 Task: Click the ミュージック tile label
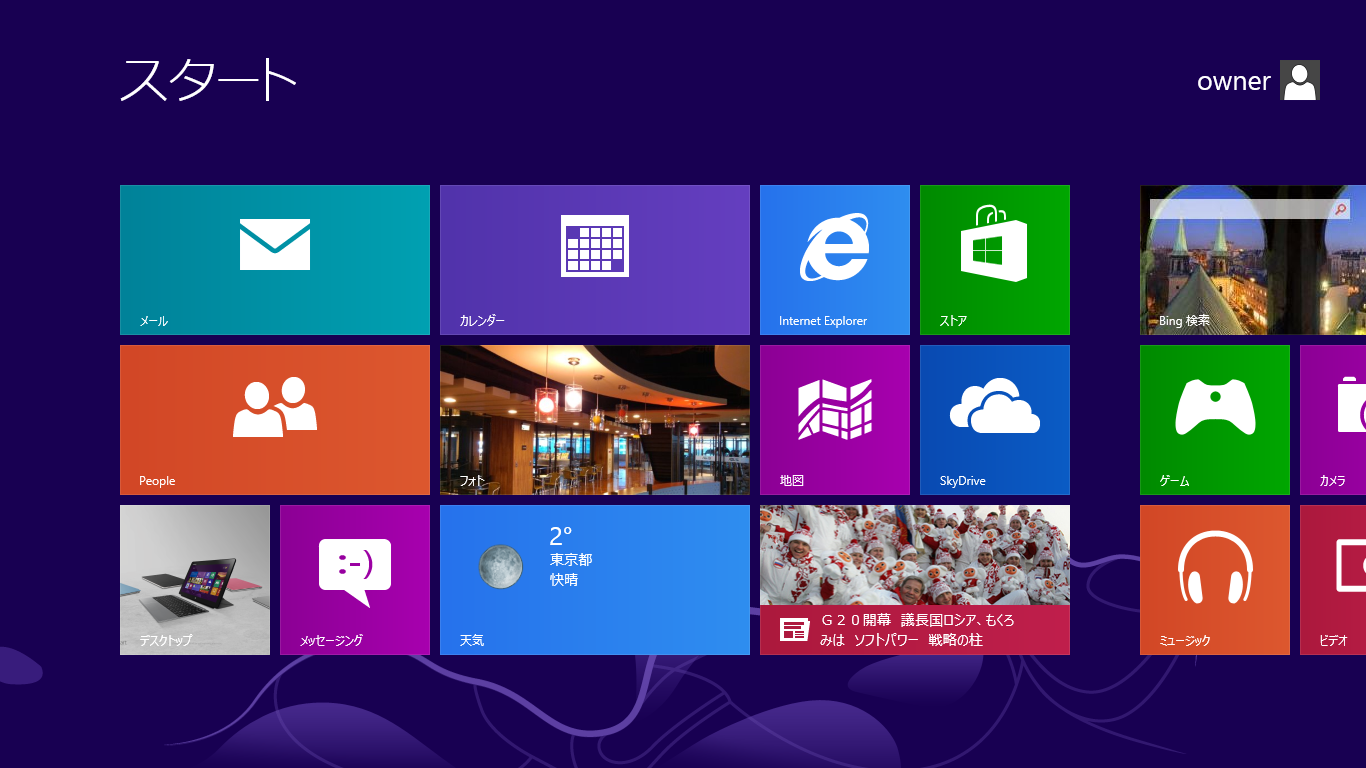[1185, 640]
